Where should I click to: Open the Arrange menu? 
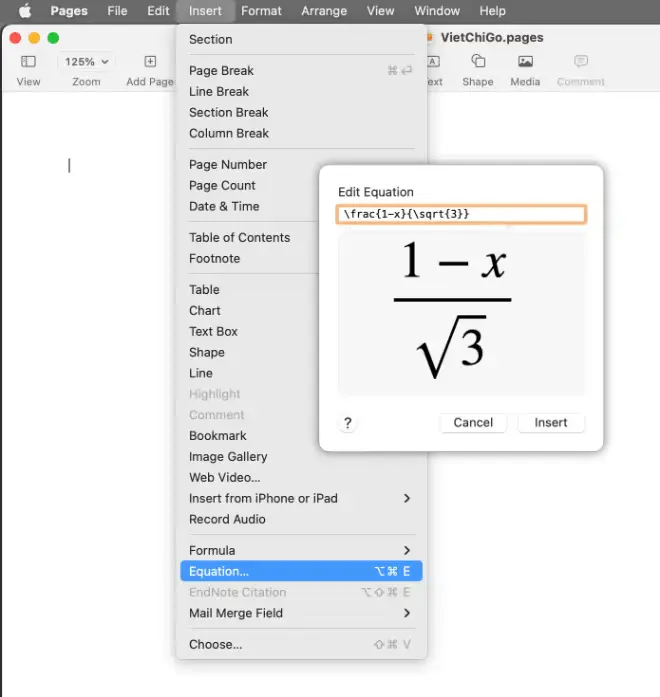(324, 11)
